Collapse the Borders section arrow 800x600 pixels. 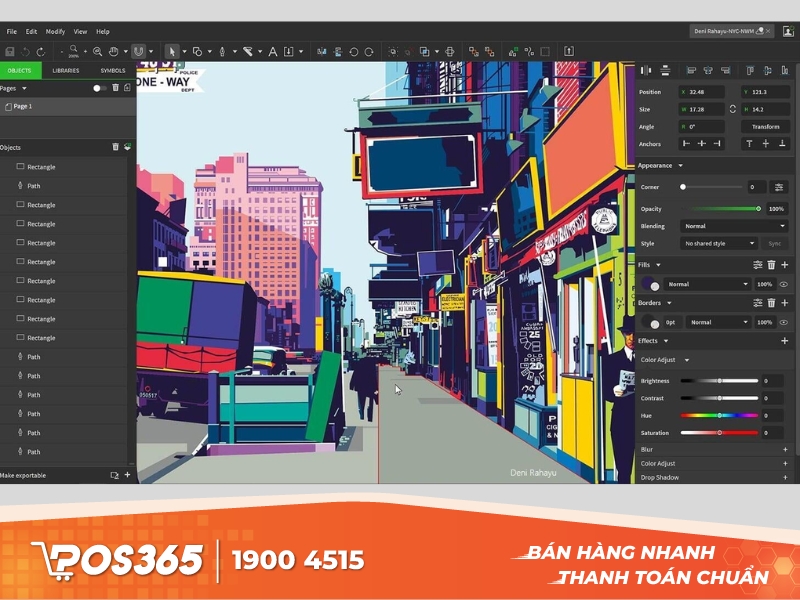point(669,303)
